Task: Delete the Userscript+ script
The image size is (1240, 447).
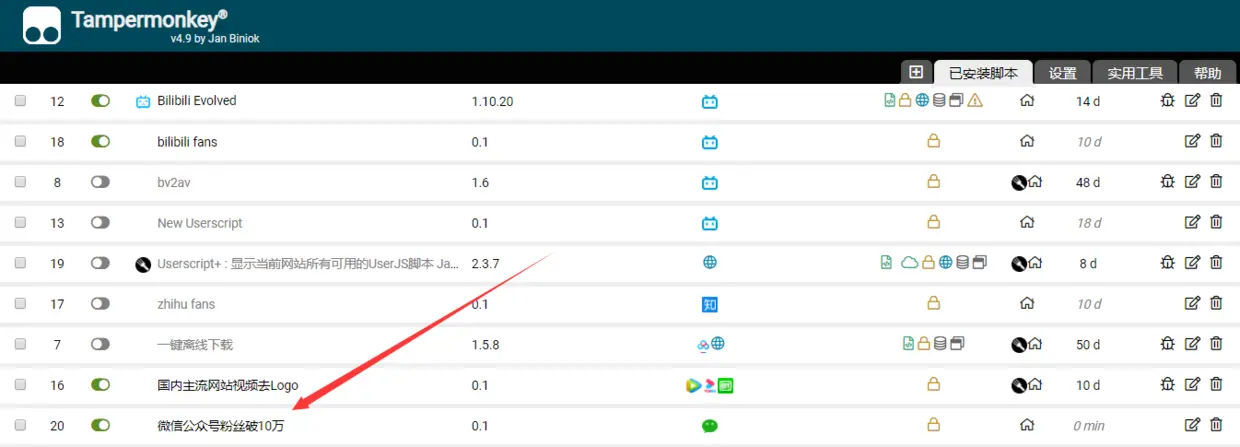Action: [1216, 262]
